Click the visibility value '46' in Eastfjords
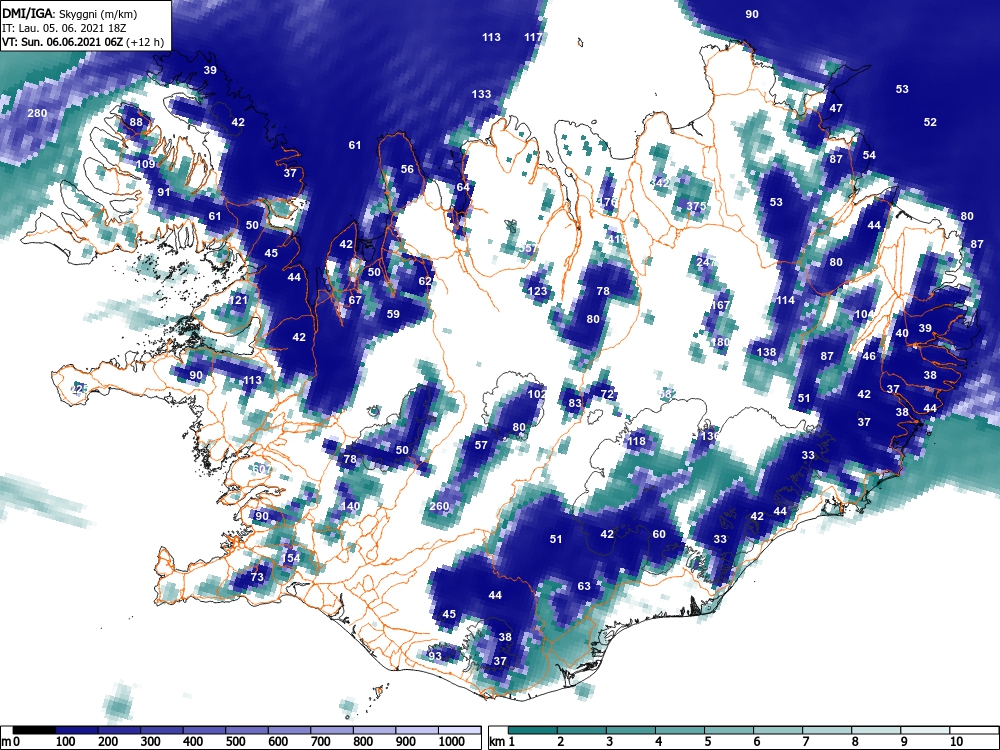The width and height of the screenshot is (1000, 750). click(x=869, y=357)
